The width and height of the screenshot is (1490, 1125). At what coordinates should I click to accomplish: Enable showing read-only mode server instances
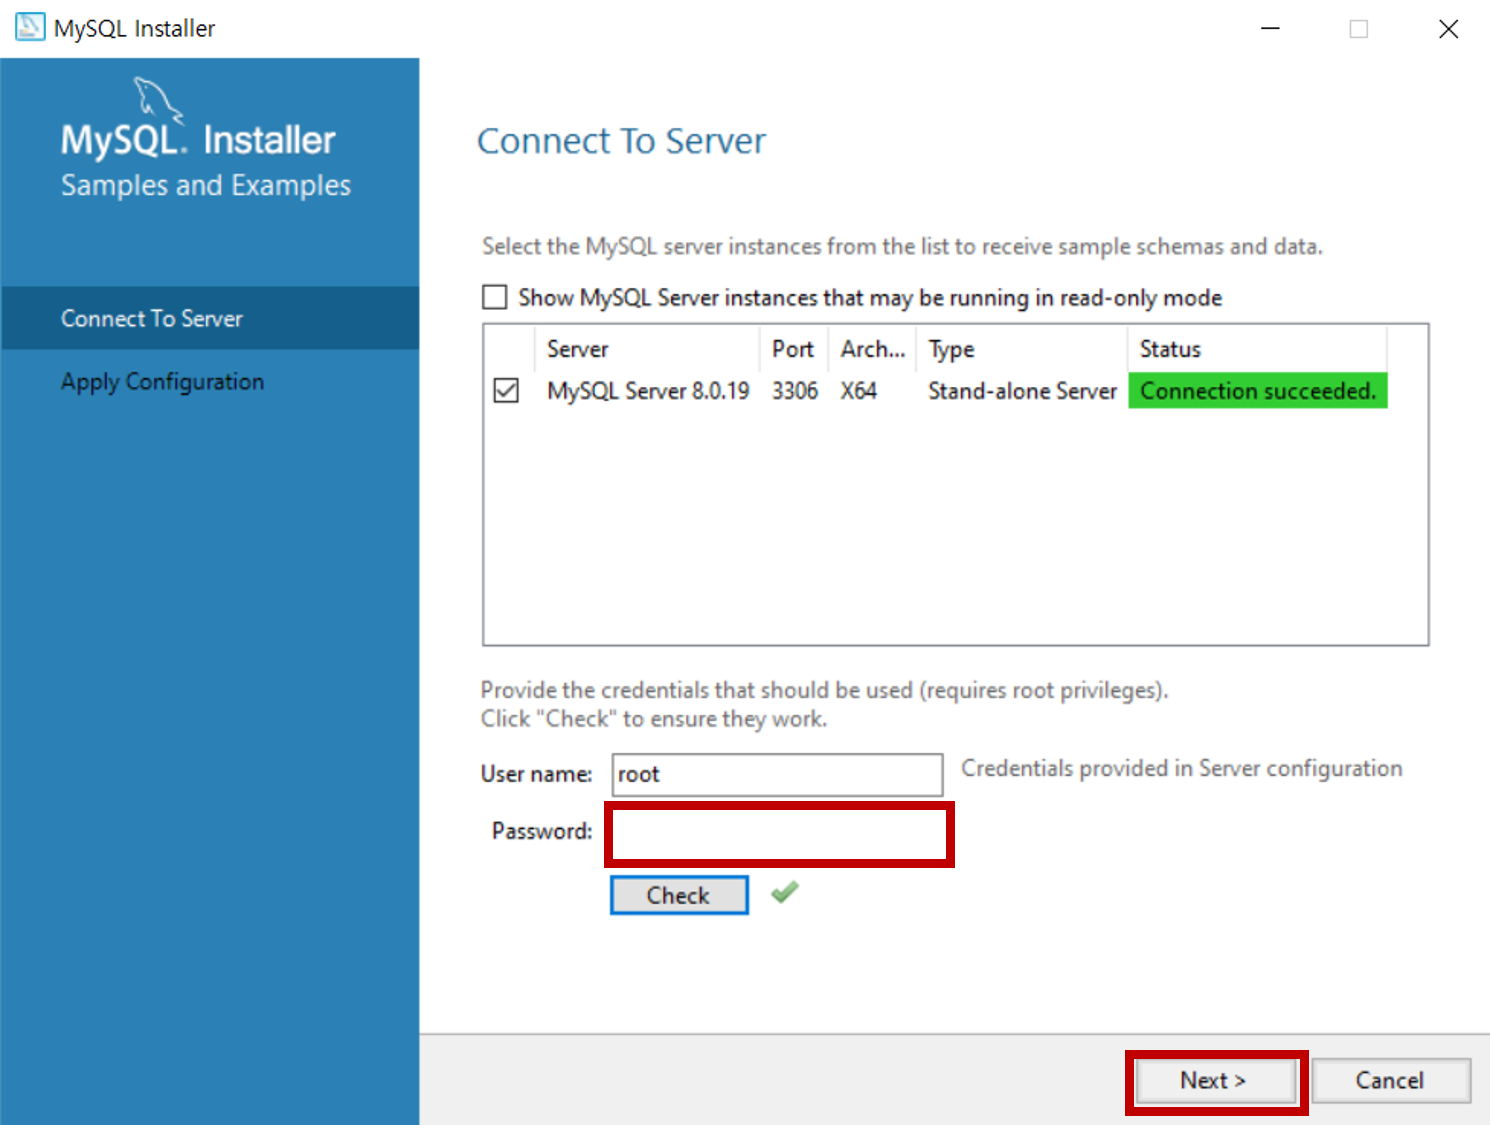495,297
